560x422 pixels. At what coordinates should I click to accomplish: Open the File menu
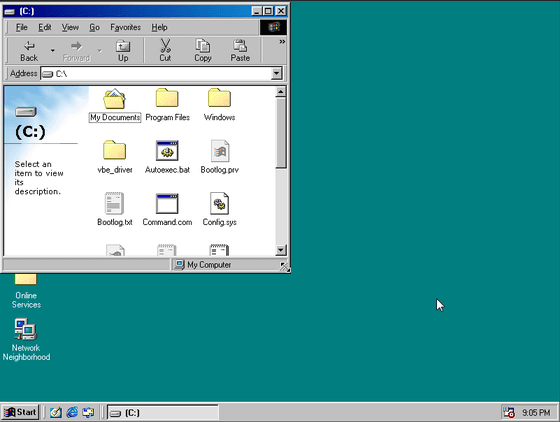pyautogui.click(x=21, y=27)
